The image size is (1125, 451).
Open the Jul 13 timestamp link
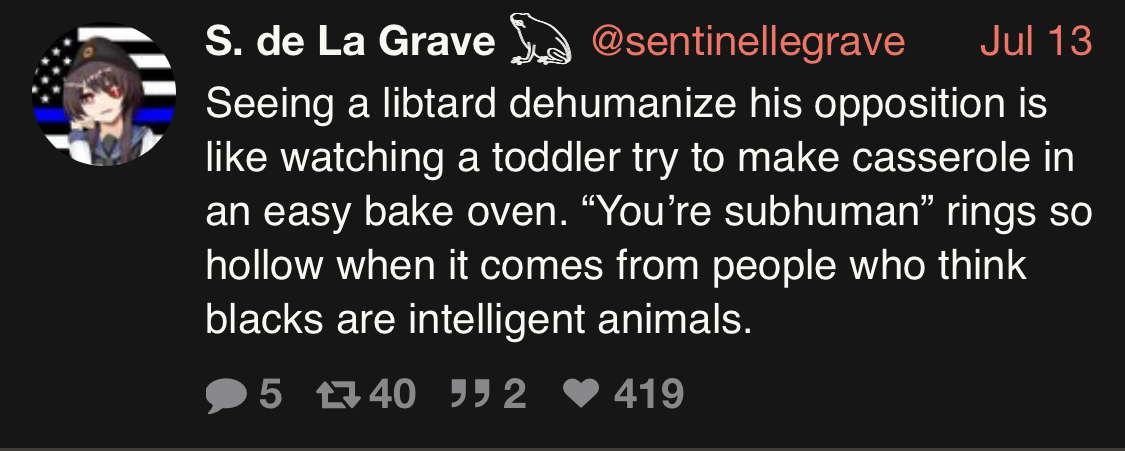(1035, 43)
